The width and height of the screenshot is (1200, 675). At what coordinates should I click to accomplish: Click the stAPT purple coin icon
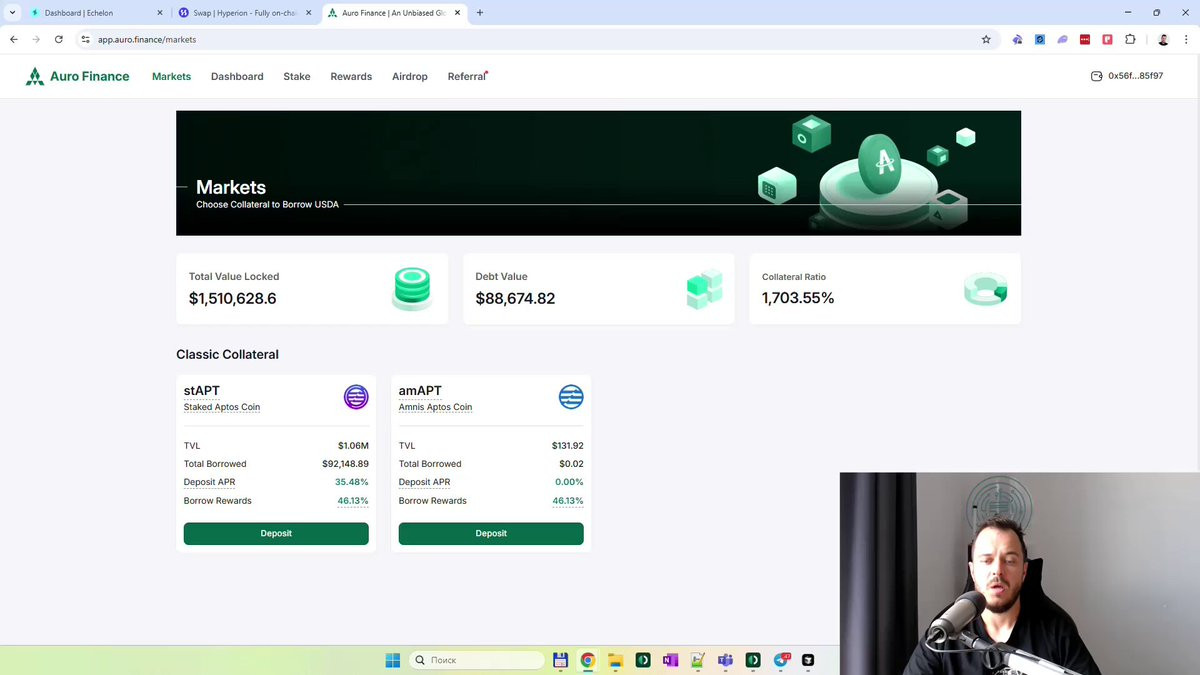click(356, 397)
